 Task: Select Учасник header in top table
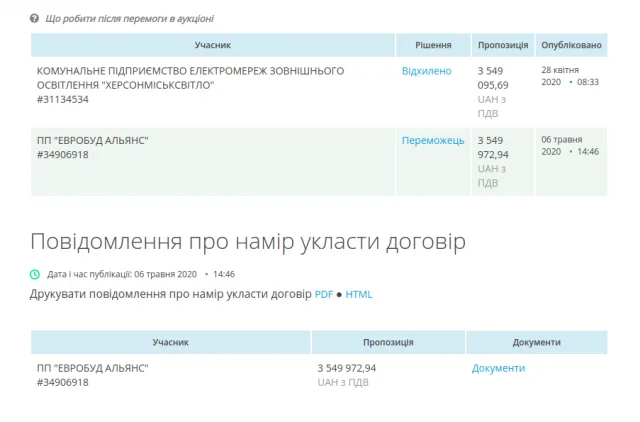(x=213, y=45)
